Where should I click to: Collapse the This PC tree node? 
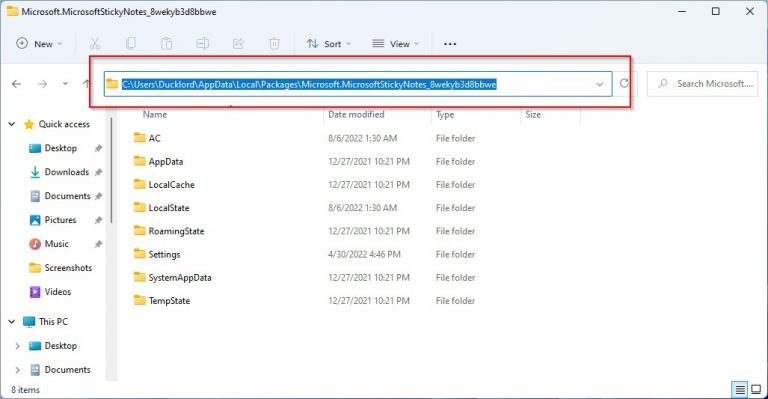pos(12,322)
